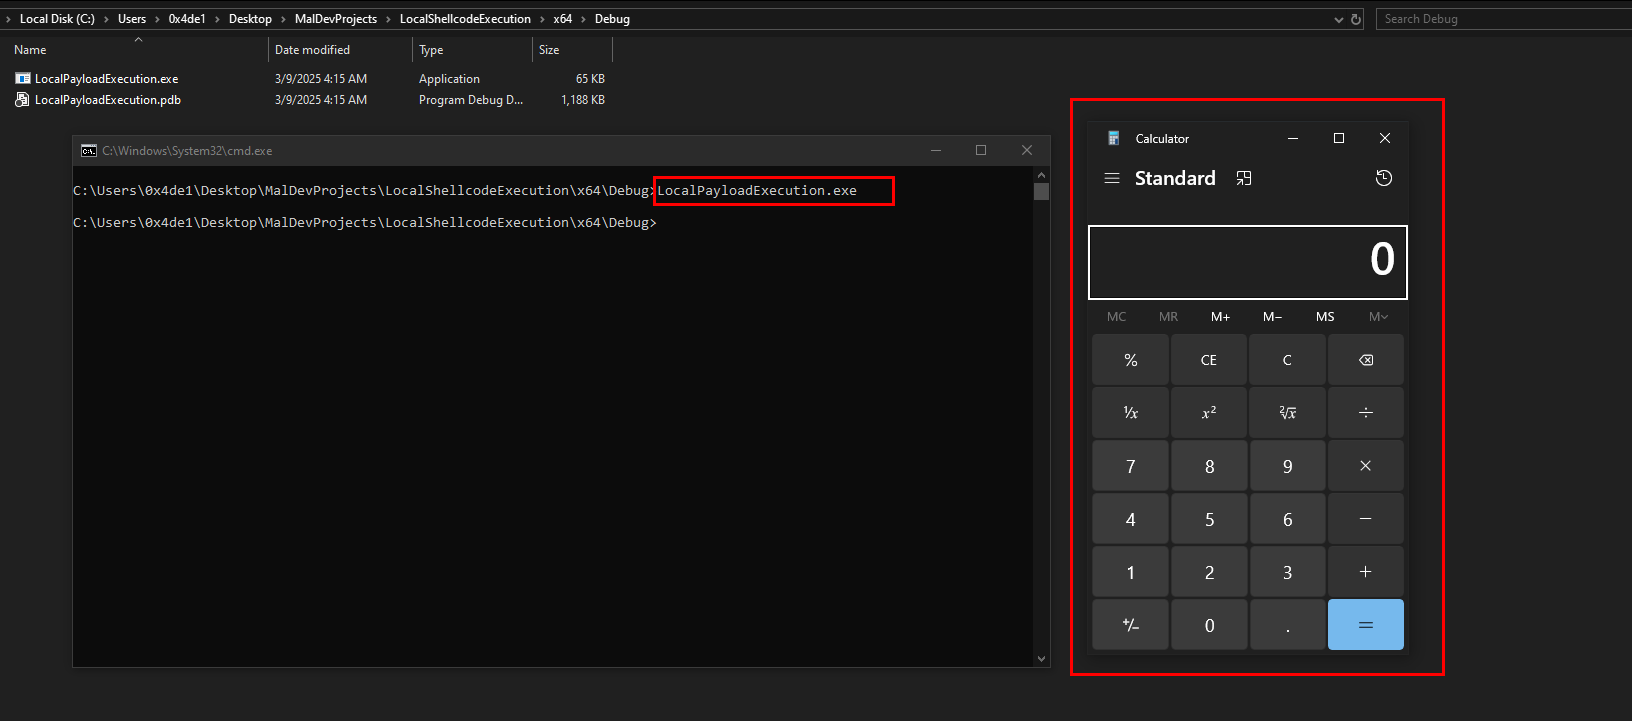Click the equals key in Calculator
Screen dimensions: 1632x721
1366,625
